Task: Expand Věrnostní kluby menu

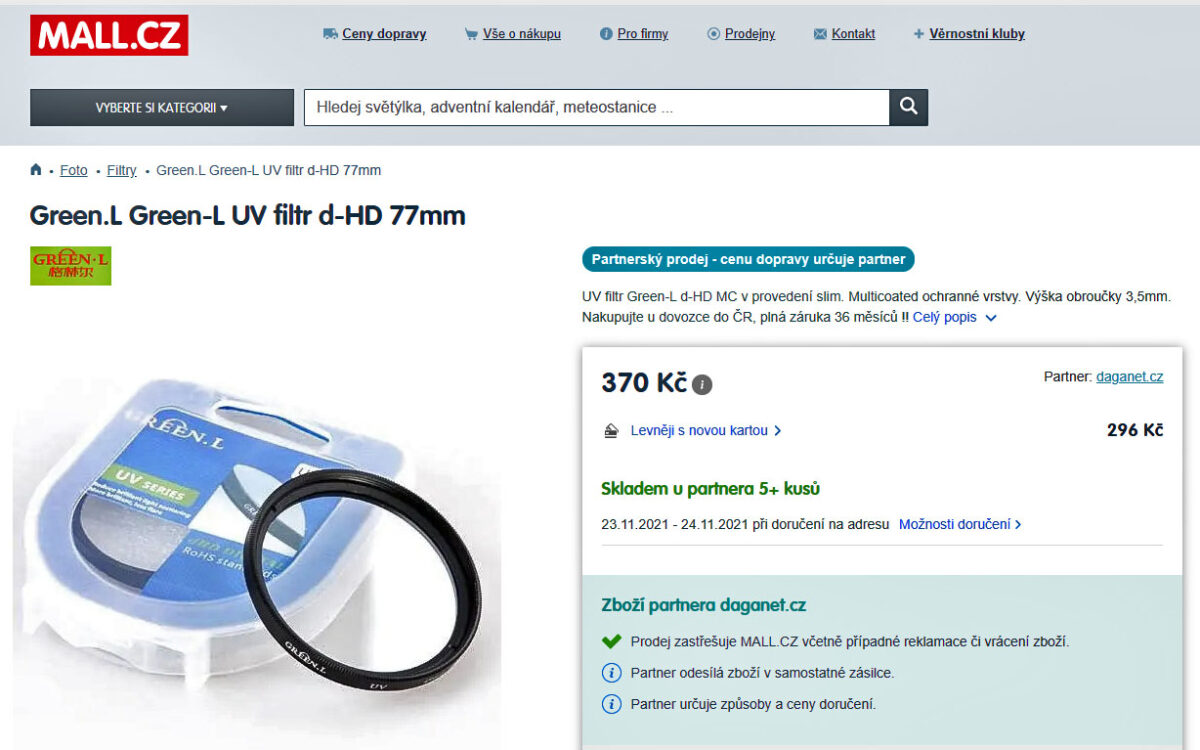Action: click(x=969, y=34)
